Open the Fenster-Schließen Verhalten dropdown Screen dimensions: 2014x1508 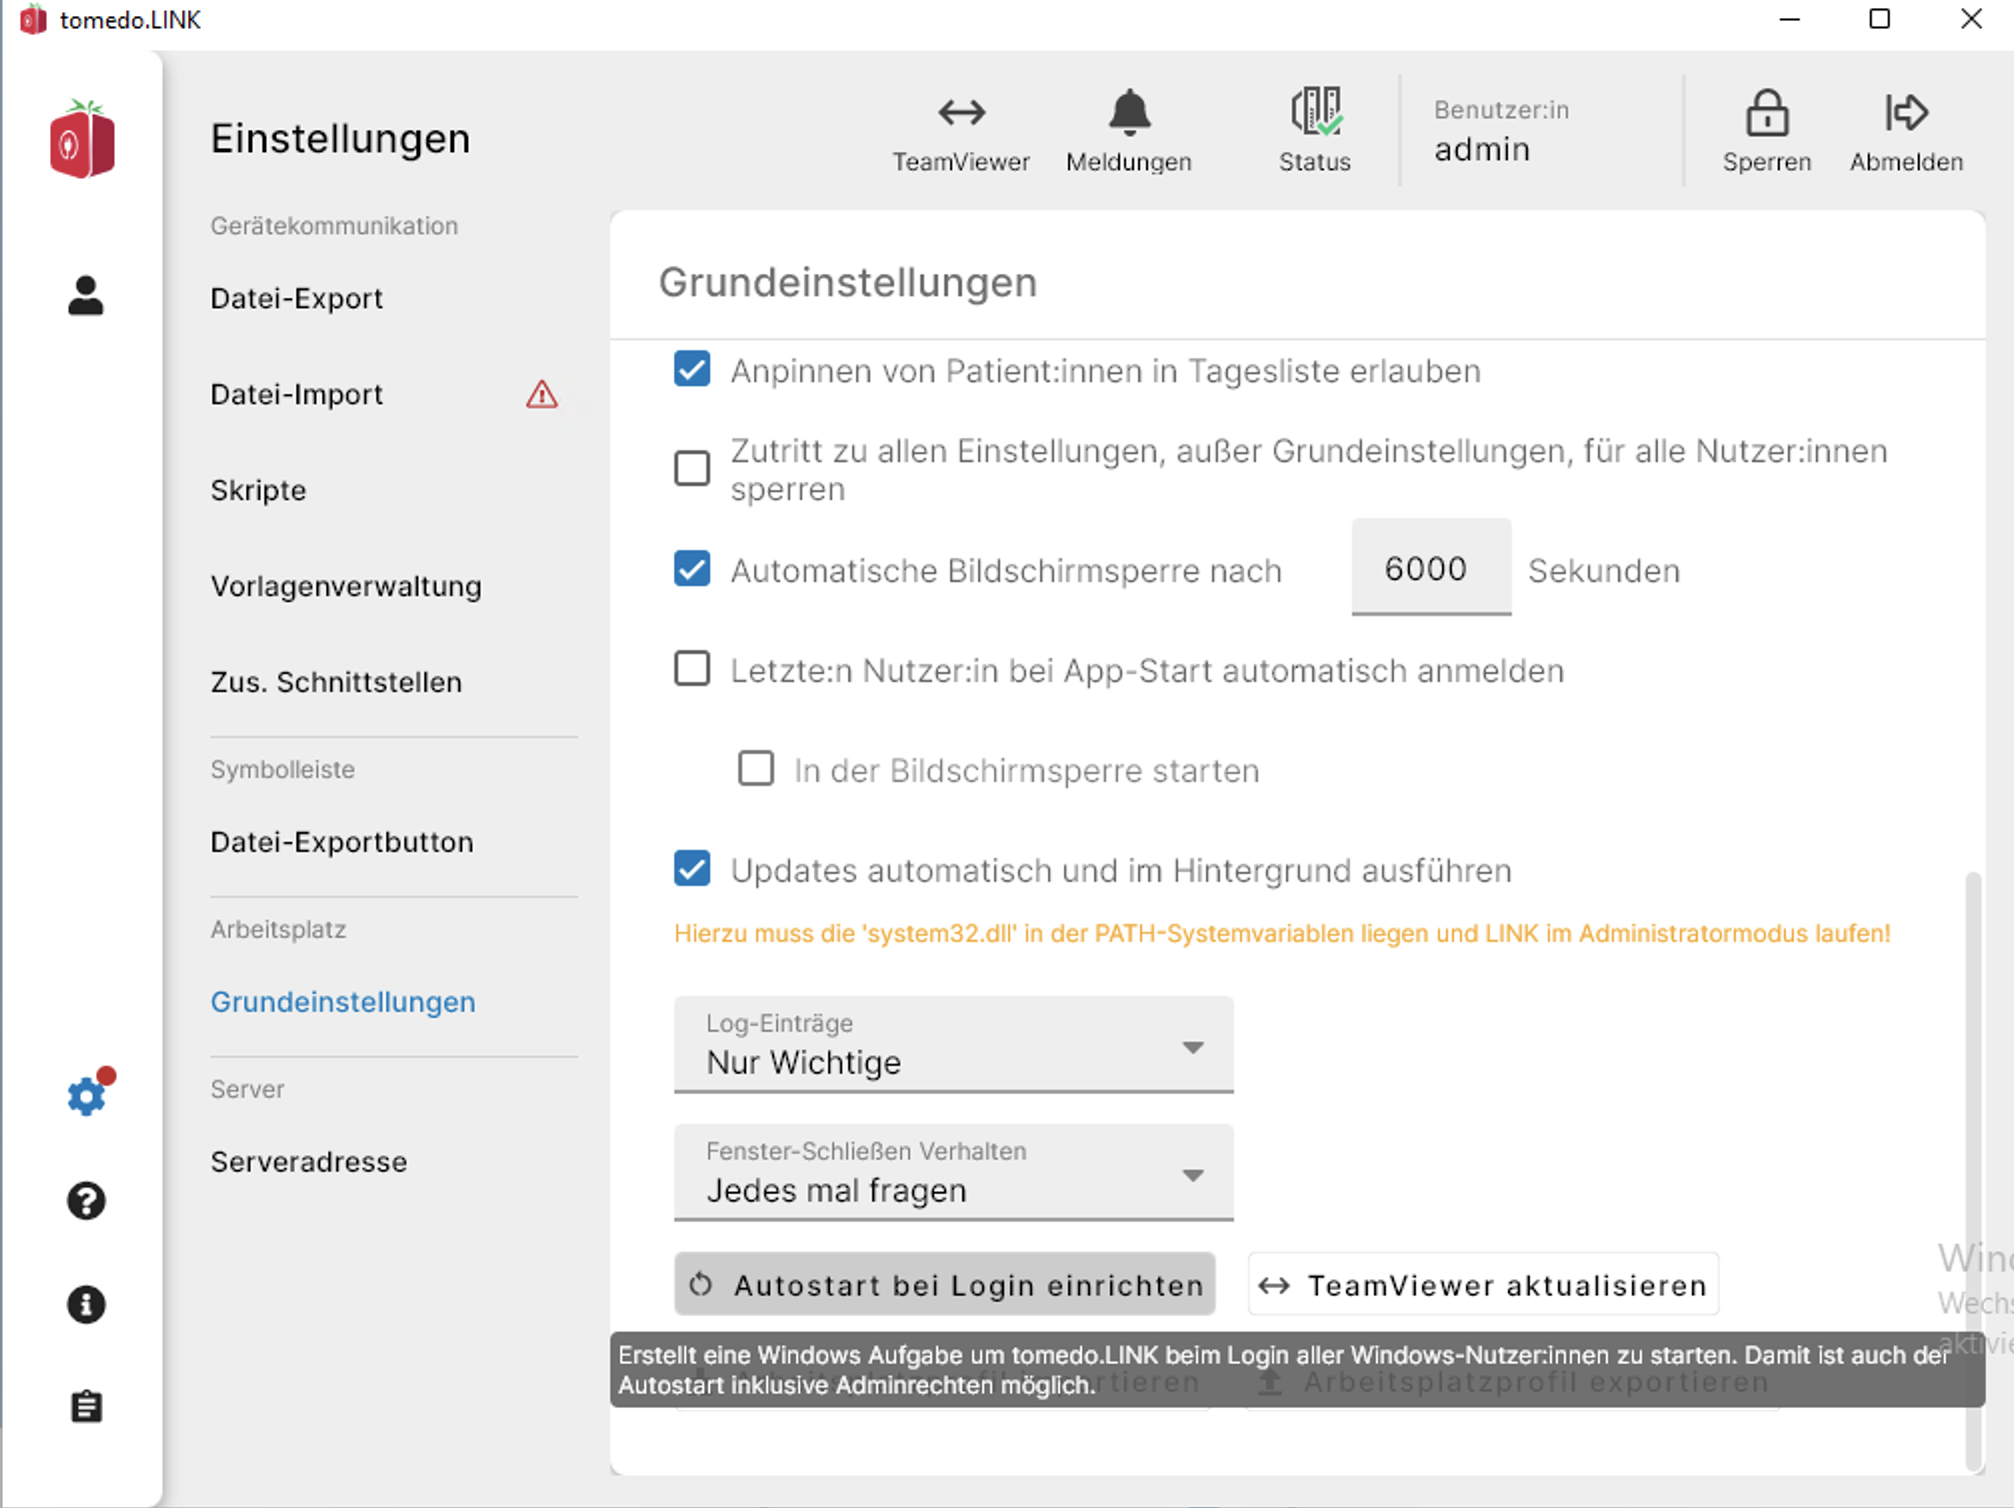[x=953, y=1172]
